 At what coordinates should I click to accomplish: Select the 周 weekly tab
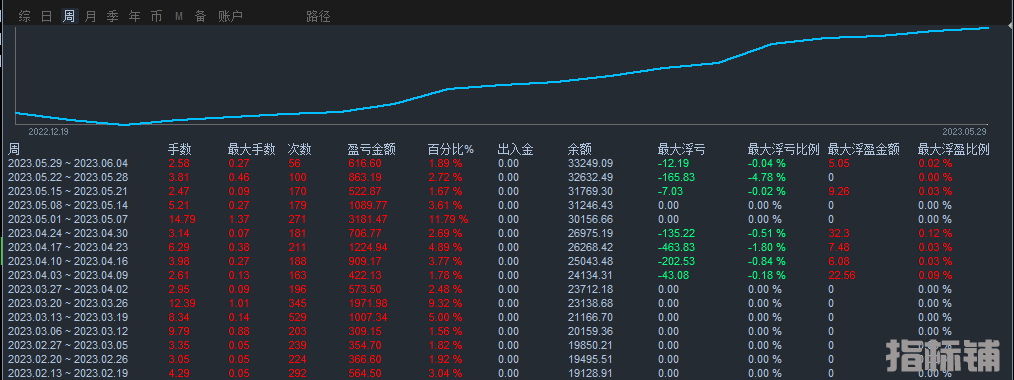pos(69,16)
